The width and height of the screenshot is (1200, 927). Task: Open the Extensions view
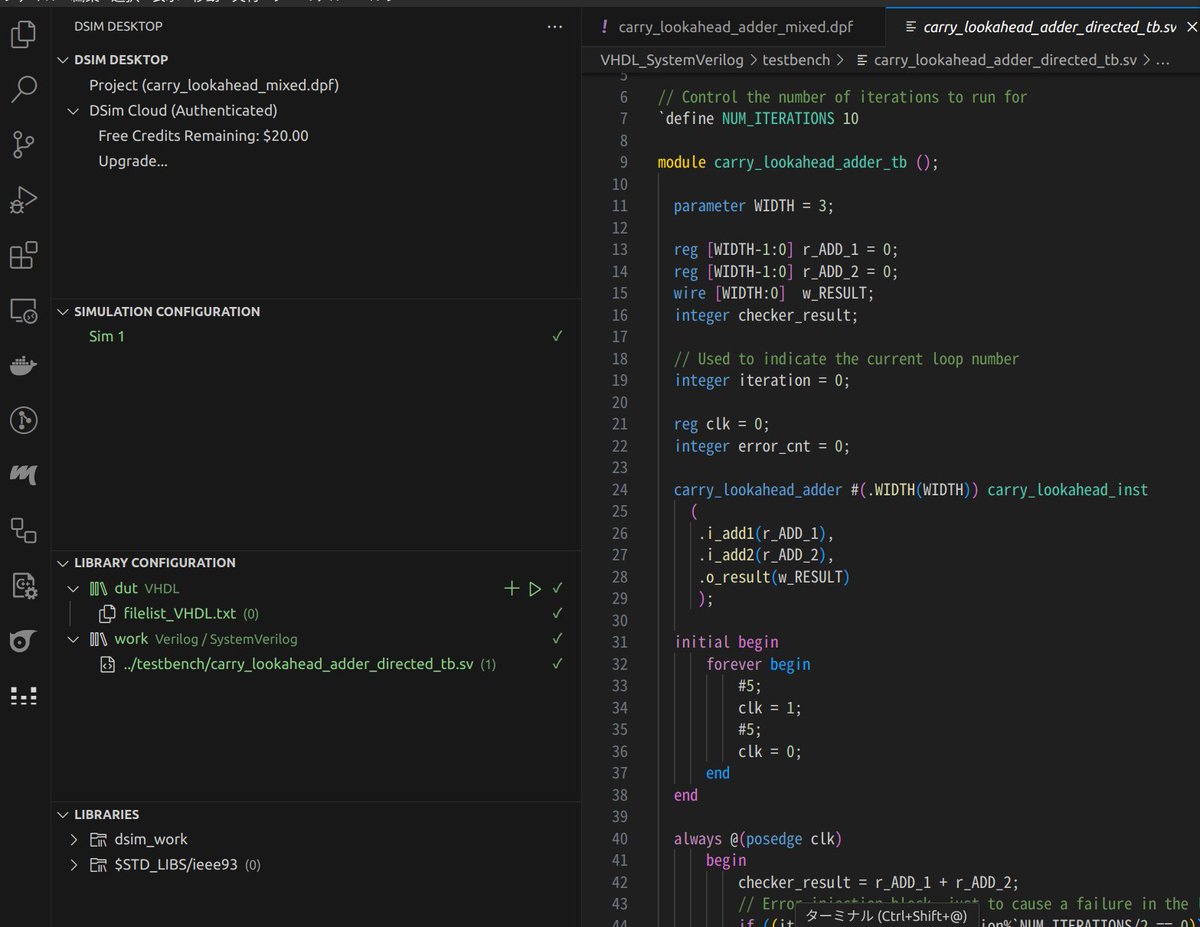24,255
